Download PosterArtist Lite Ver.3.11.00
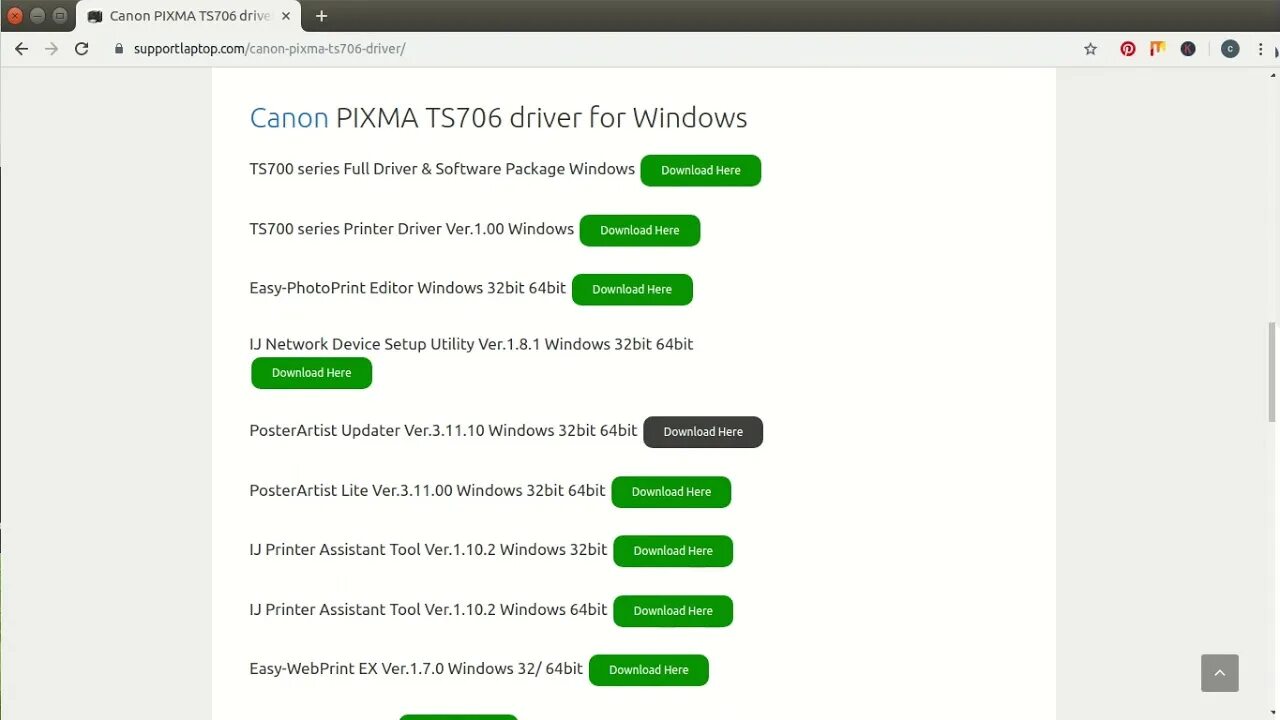 (x=671, y=492)
